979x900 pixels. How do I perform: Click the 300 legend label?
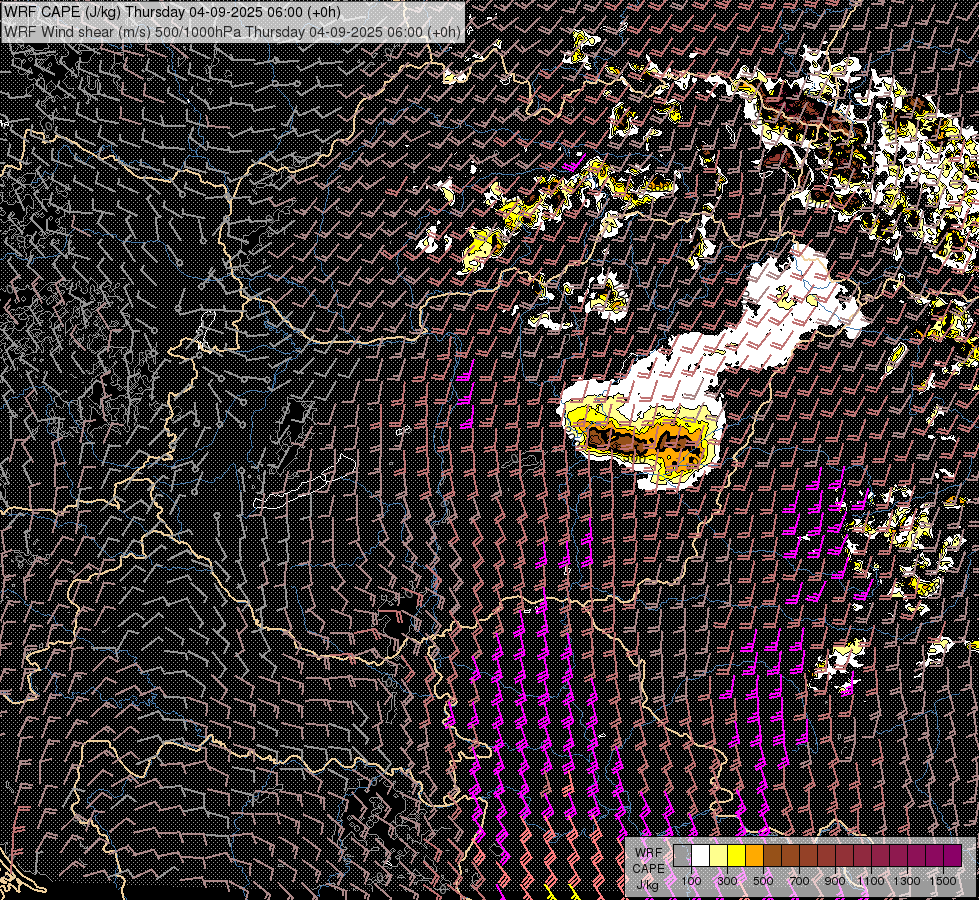click(727, 881)
